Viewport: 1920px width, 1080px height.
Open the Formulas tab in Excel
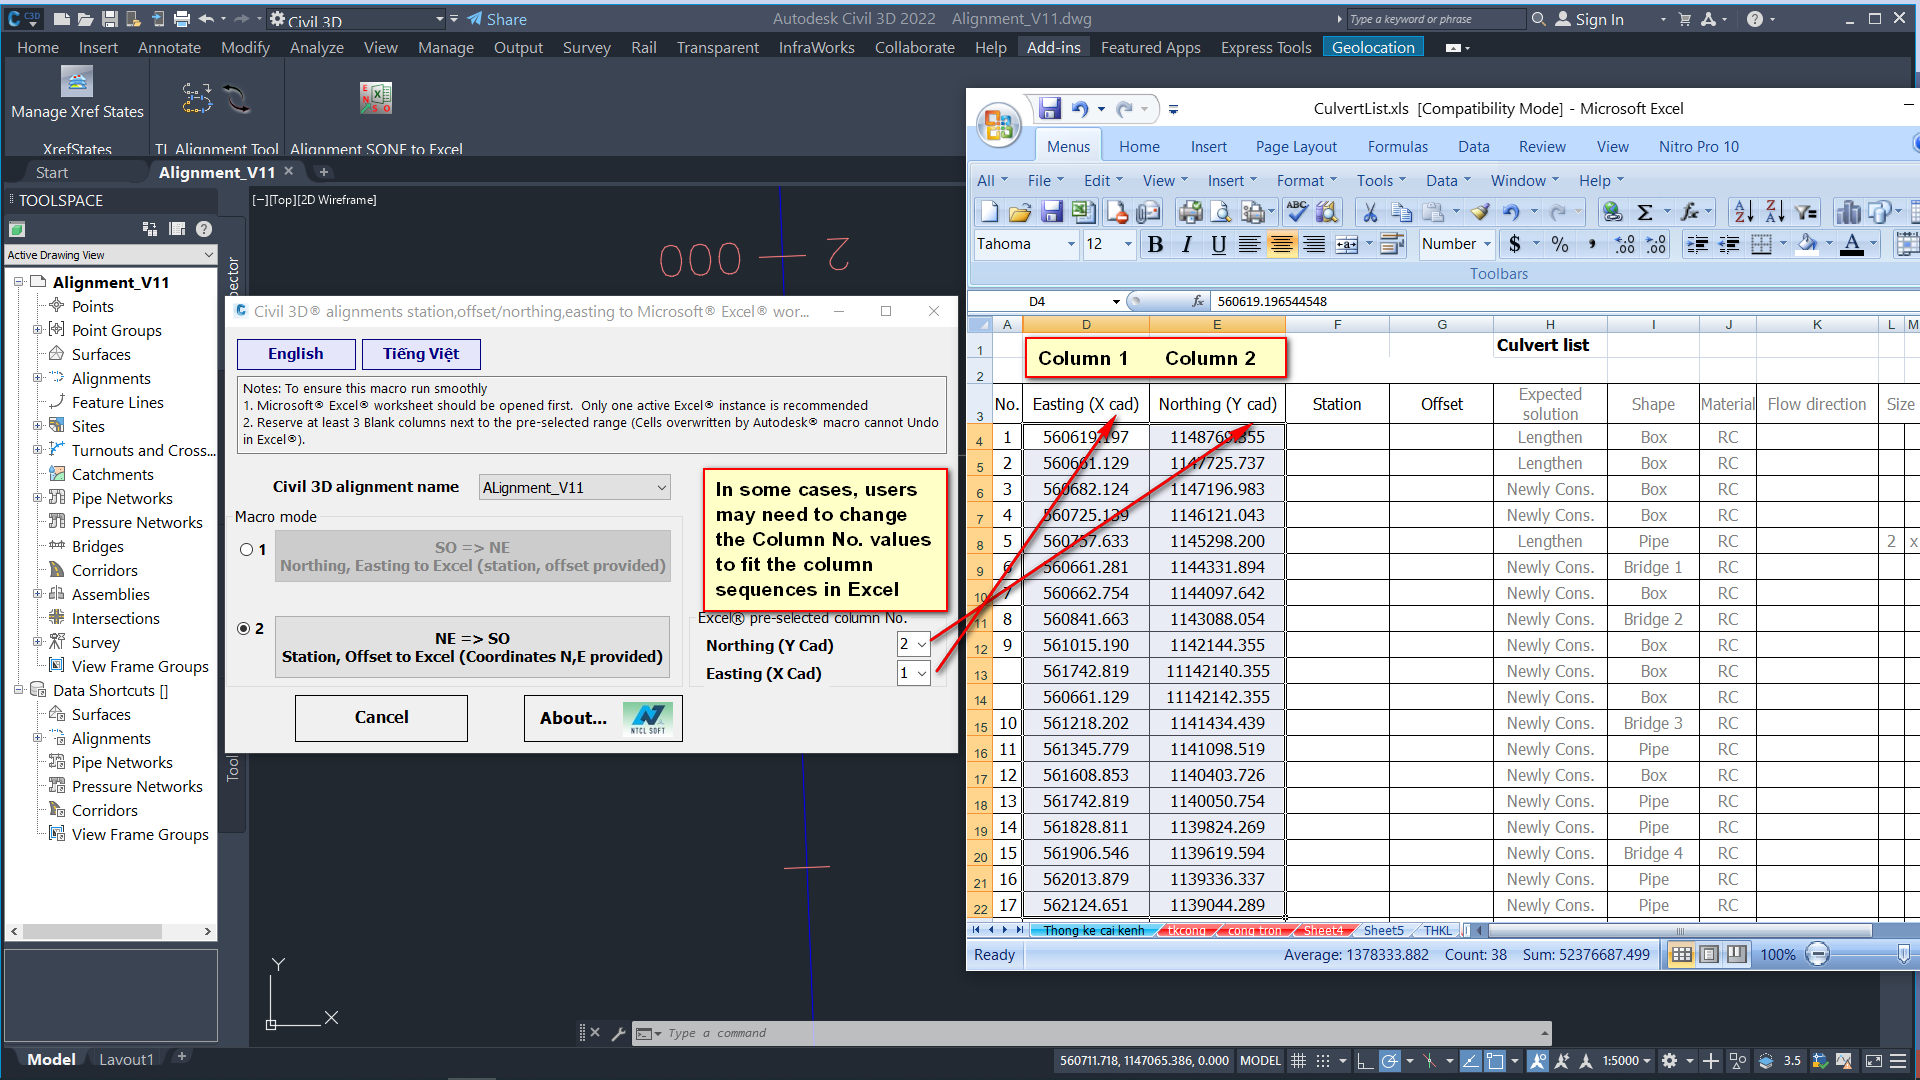(x=1397, y=147)
